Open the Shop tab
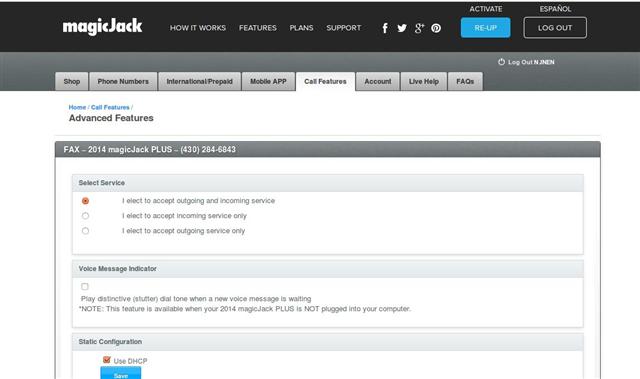The width and height of the screenshot is (640, 379). coord(72,82)
